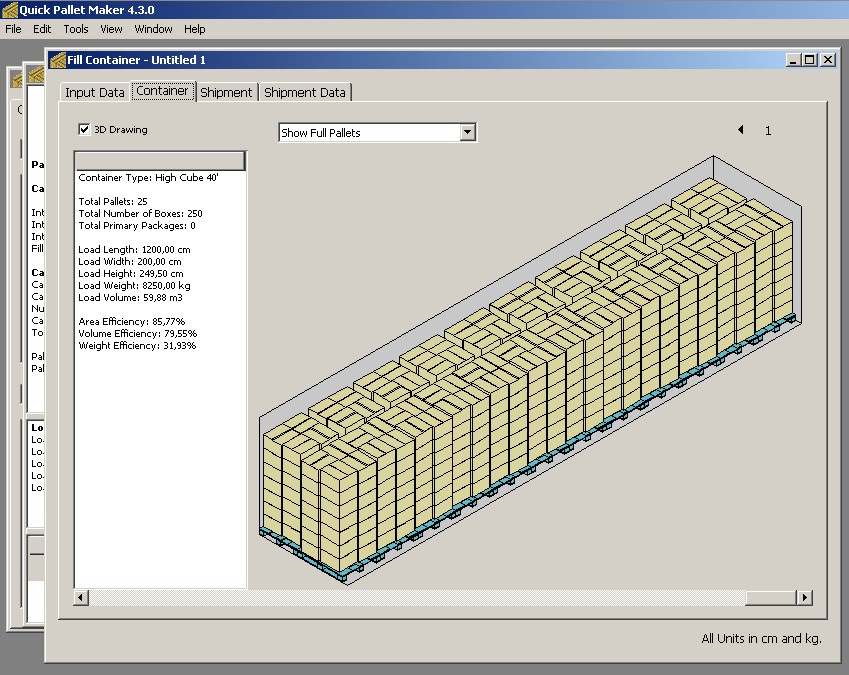This screenshot has height=675, width=849.
Task: Maximize the Fill Container window
Action: pyautogui.click(x=810, y=60)
